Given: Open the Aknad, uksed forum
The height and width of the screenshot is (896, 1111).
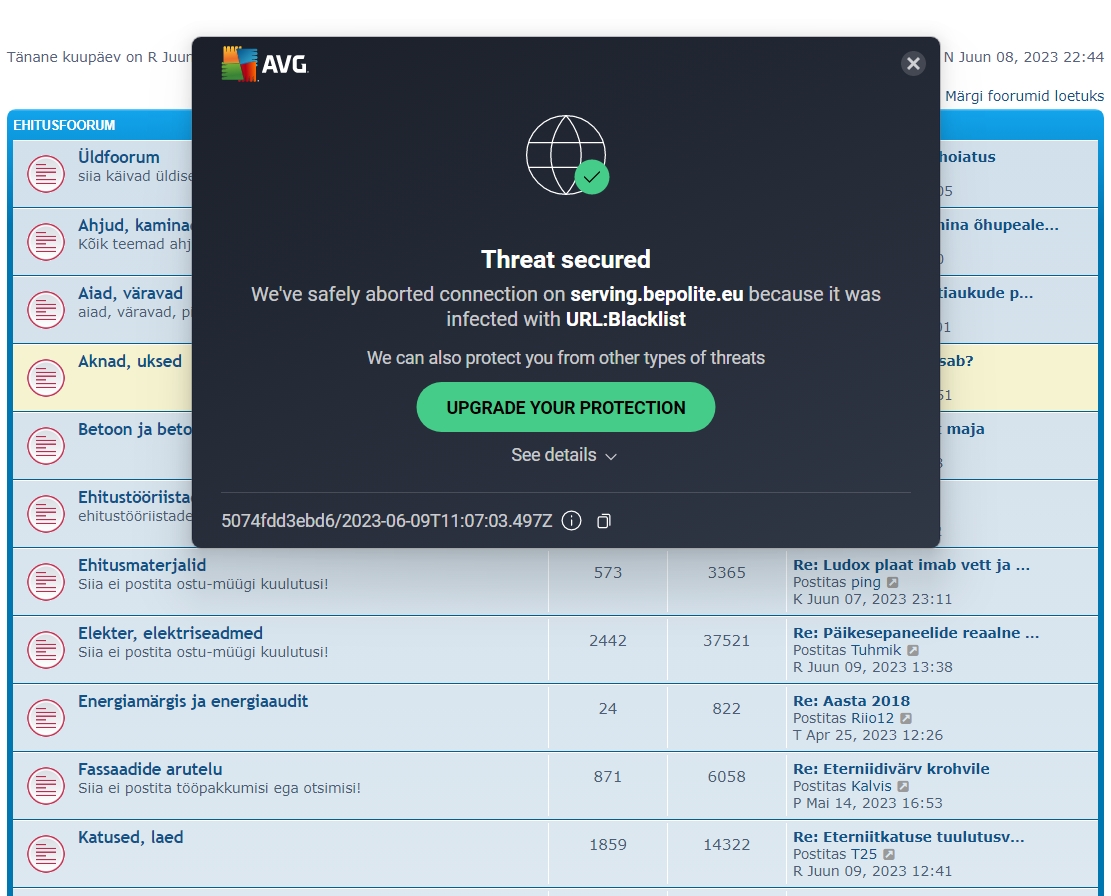Looking at the screenshot, I should (130, 361).
